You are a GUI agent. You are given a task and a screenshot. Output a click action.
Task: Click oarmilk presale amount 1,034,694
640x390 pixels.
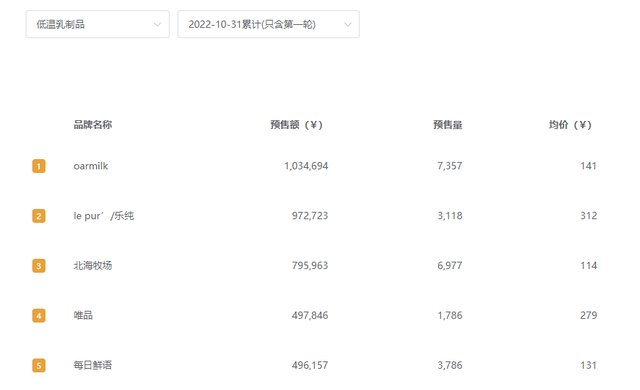coord(306,166)
